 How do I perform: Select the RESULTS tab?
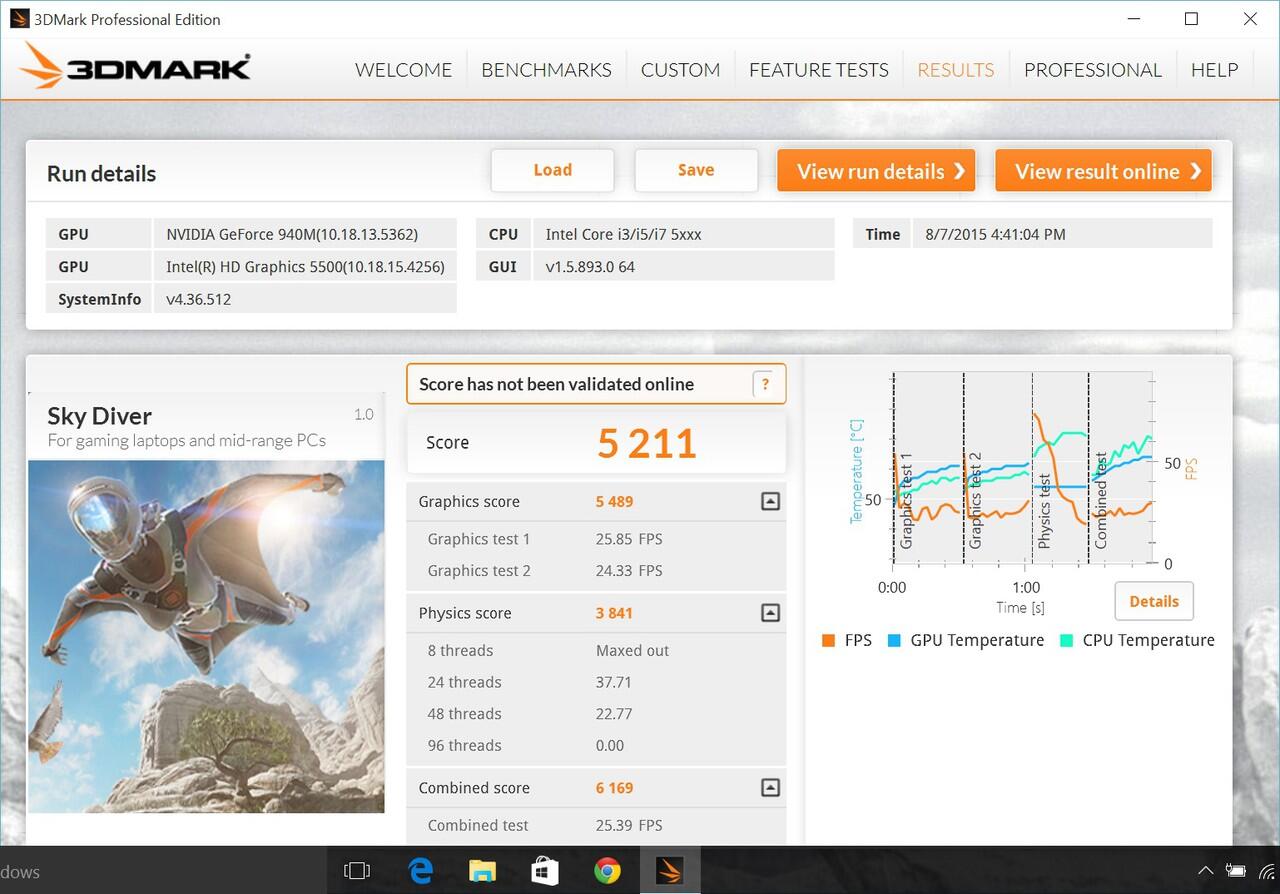pyautogui.click(x=955, y=70)
